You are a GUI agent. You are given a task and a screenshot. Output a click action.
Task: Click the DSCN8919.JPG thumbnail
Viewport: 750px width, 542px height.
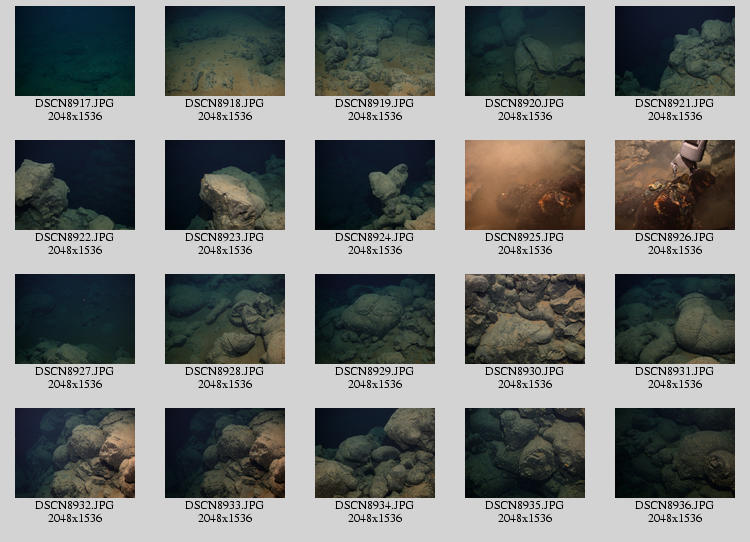click(375, 51)
